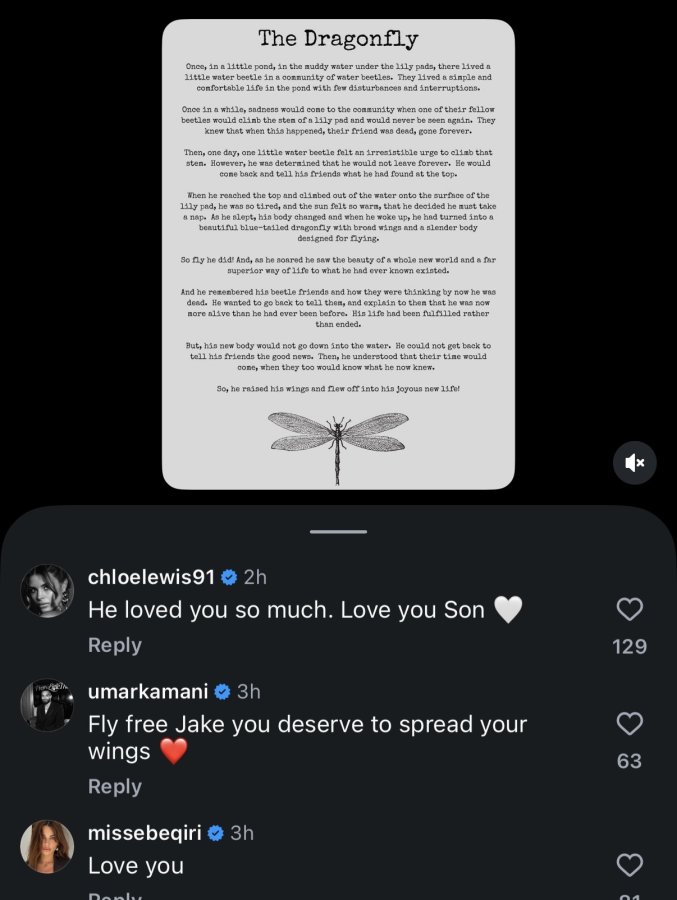Tap the umarkamani username
Image resolution: width=677 pixels, height=900 pixels.
coord(148,691)
